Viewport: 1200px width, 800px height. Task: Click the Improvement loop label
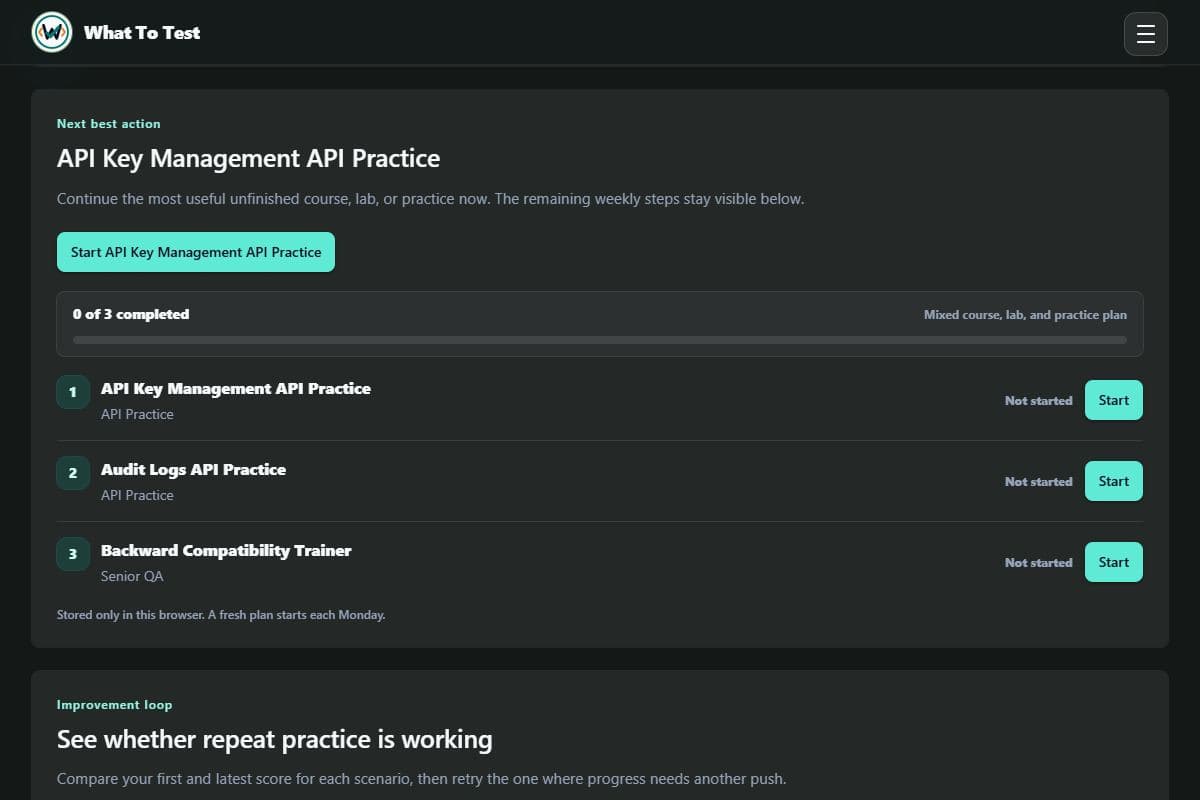(115, 705)
